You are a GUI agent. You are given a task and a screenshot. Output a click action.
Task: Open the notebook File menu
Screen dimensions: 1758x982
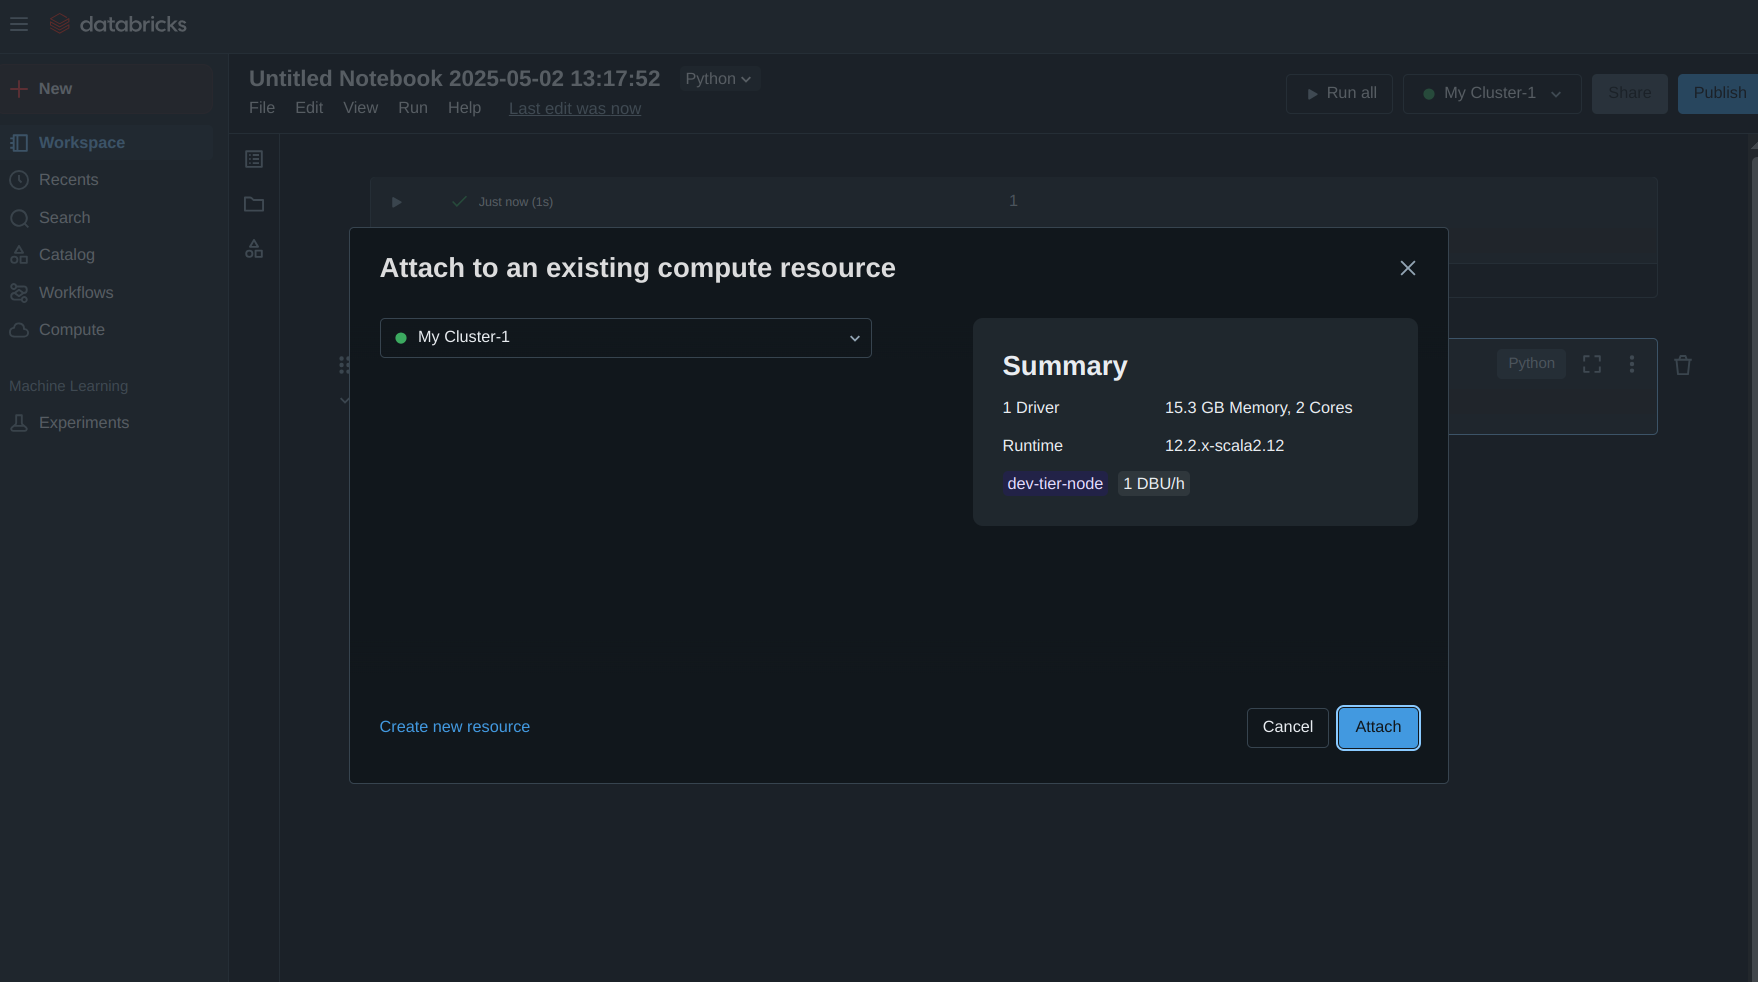(262, 108)
